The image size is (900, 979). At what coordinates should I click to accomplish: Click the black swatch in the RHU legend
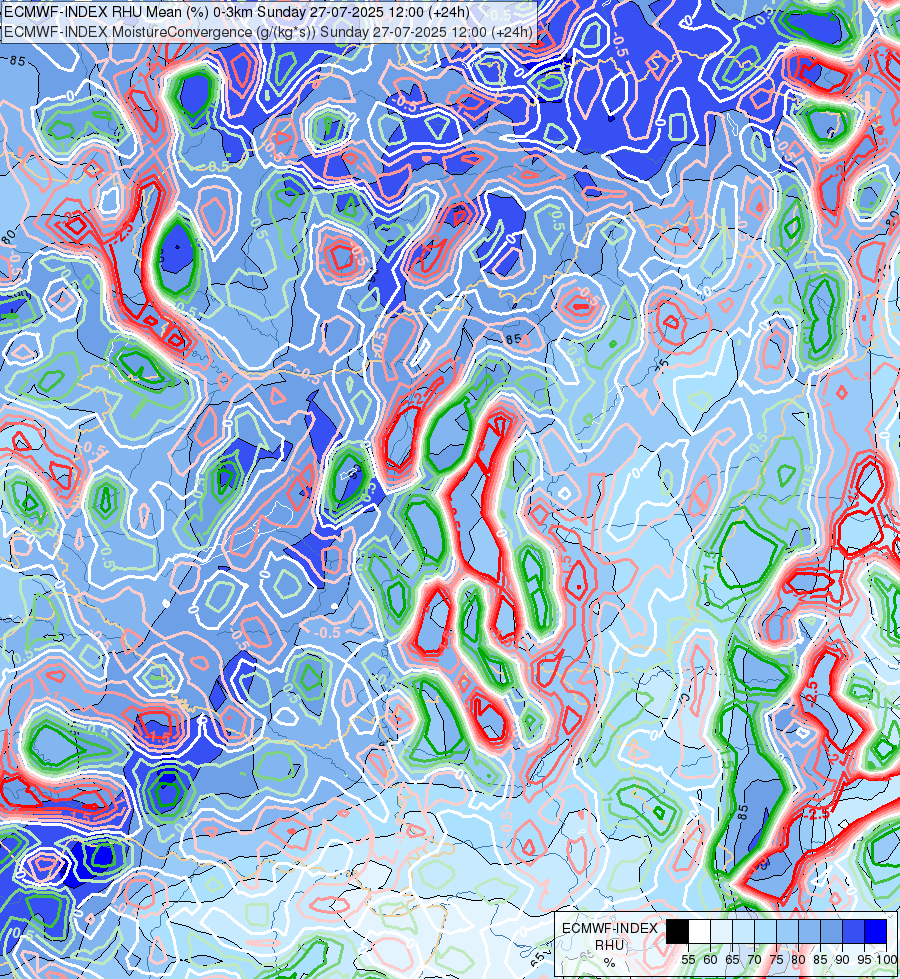coord(677,931)
